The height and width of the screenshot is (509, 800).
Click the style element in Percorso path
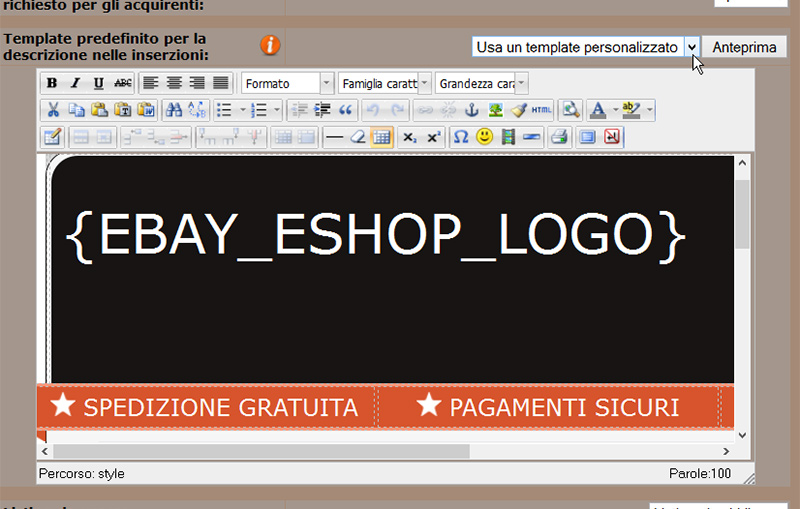pos(111,474)
